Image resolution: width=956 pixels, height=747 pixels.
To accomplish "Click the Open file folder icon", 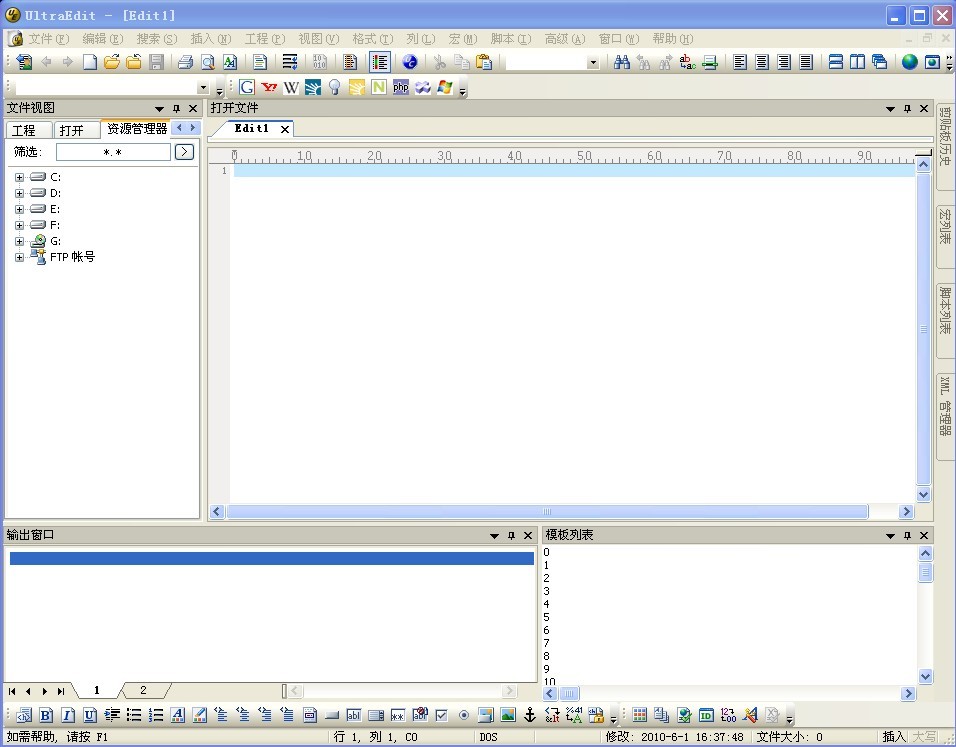I will click(112, 62).
